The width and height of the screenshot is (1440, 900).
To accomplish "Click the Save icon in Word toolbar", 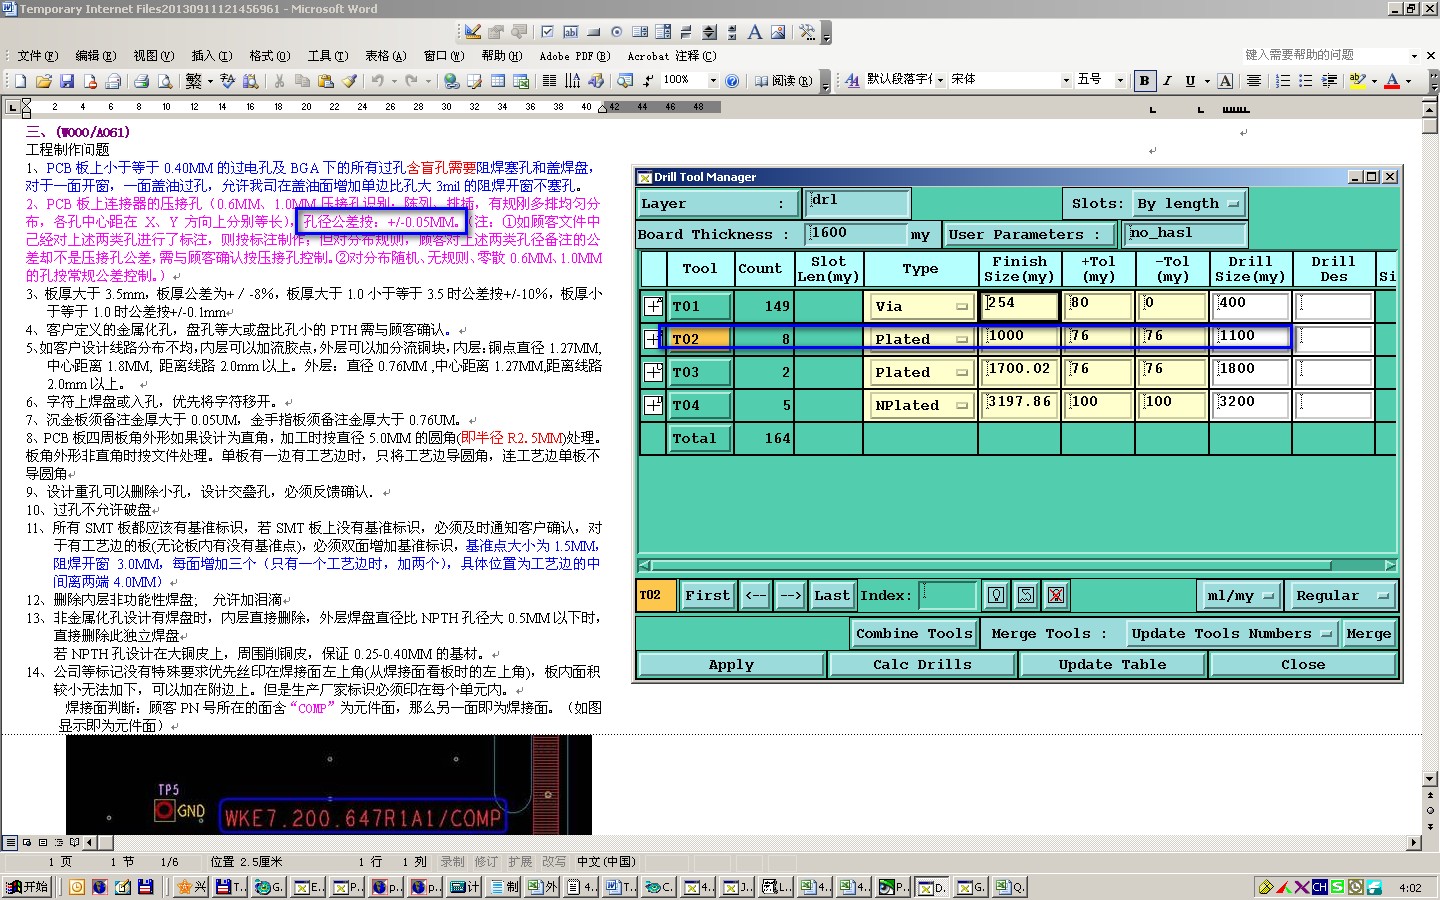I will pos(67,81).
